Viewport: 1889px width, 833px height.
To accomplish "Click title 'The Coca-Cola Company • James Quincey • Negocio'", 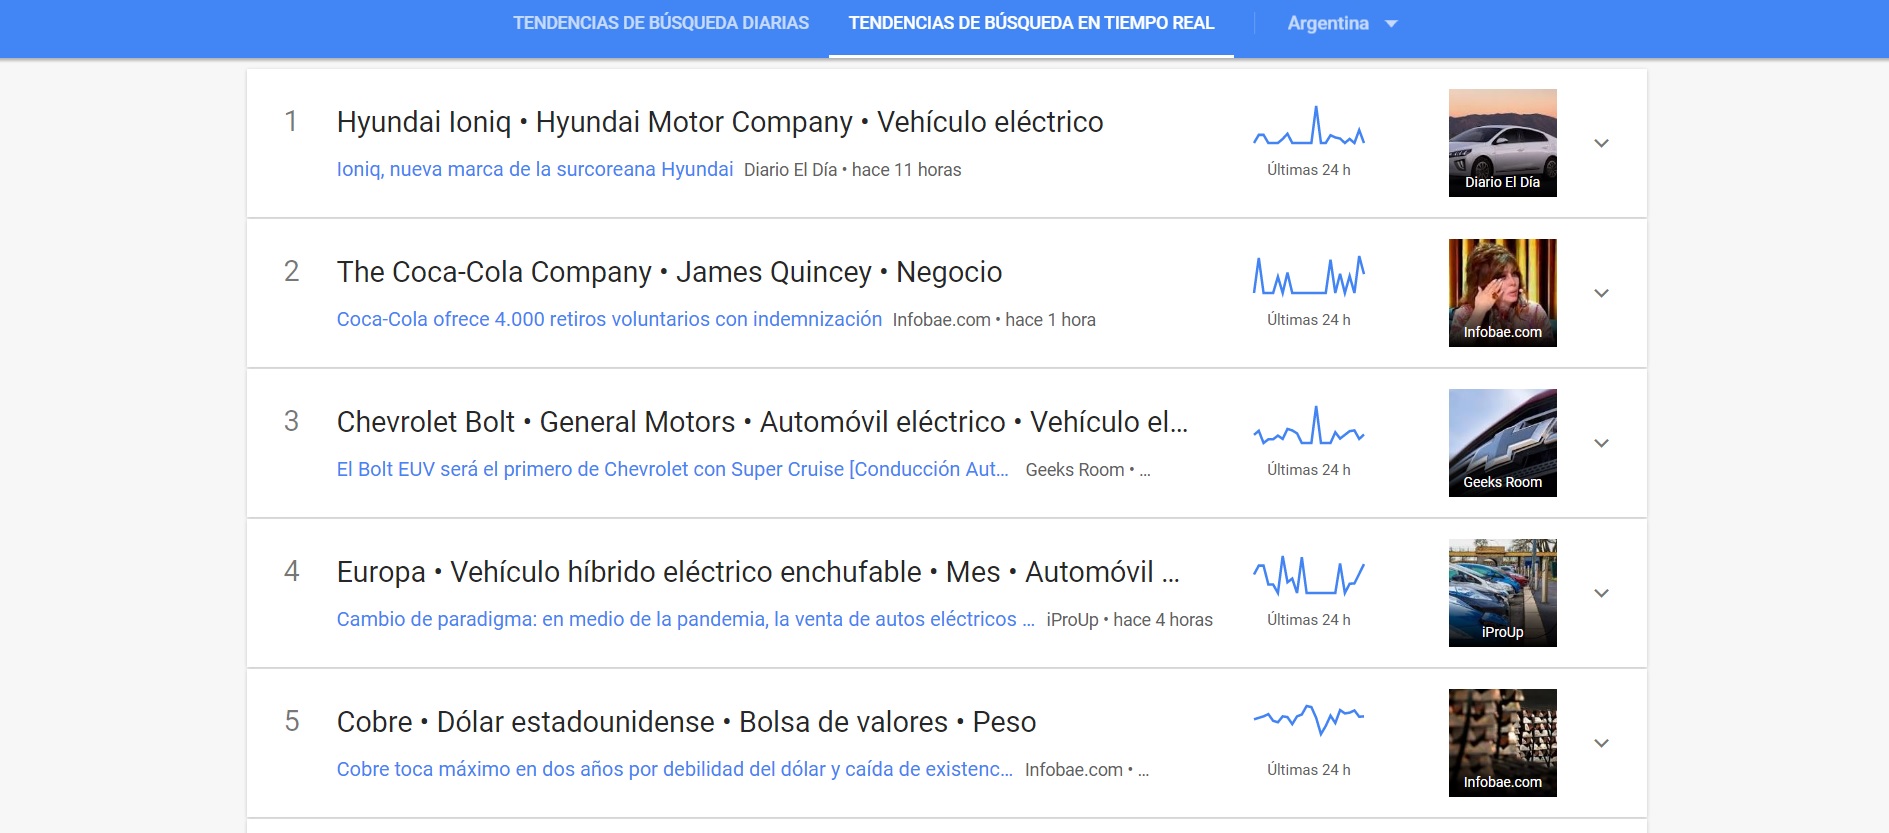I will coord(669,272).
